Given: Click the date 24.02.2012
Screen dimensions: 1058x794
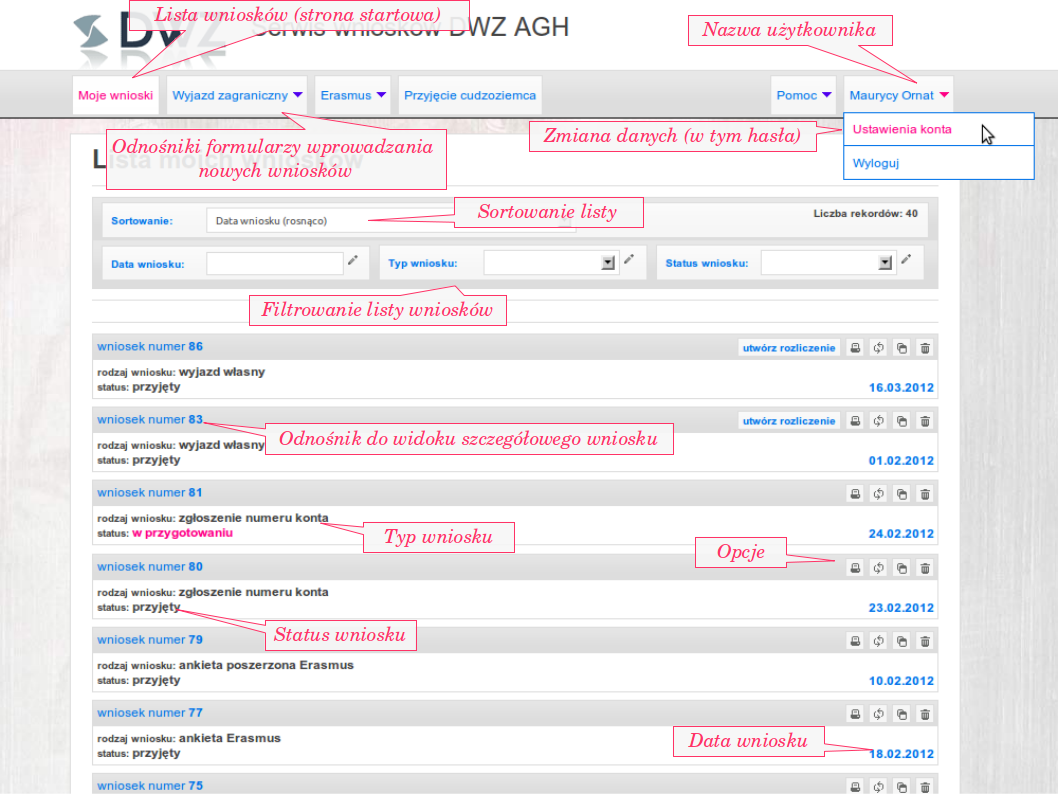Looking at the screenshot, I should click(901, 534).
